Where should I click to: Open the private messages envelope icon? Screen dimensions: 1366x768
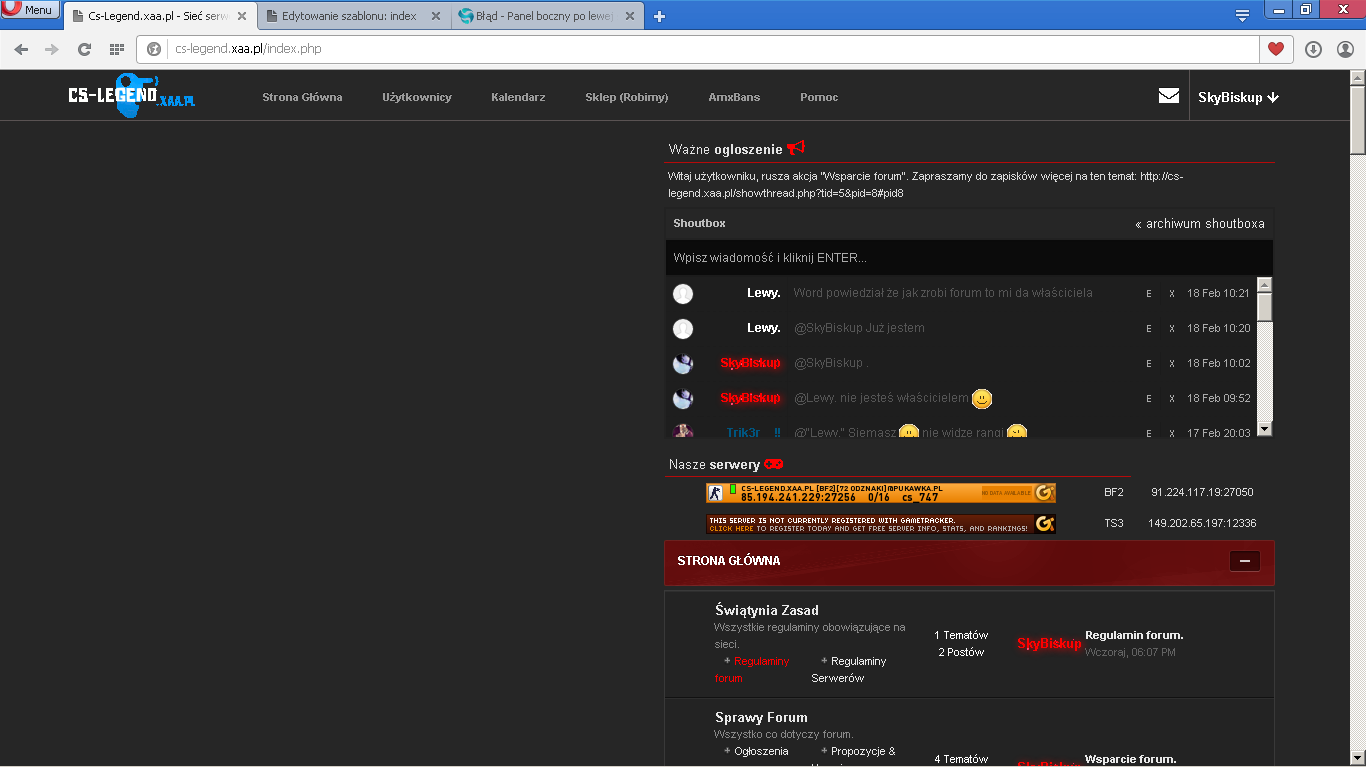coord(1168,96)
